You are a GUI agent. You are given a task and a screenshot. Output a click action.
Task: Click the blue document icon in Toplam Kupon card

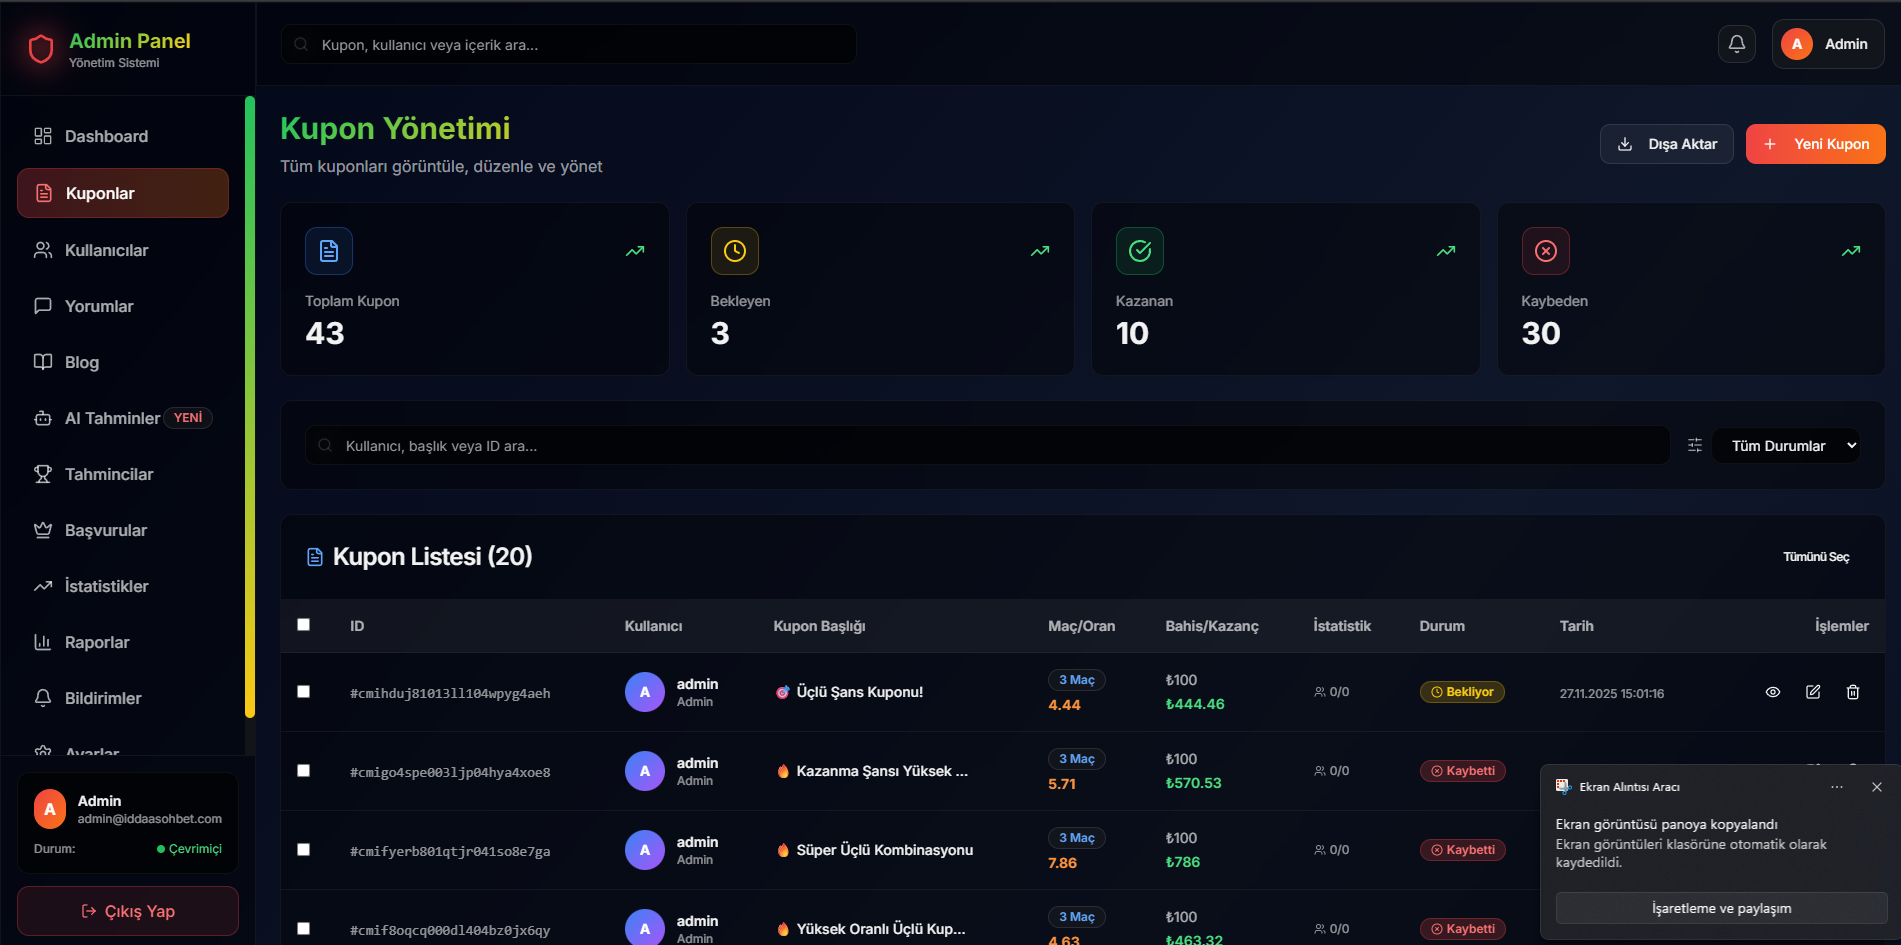click(329, 251)
